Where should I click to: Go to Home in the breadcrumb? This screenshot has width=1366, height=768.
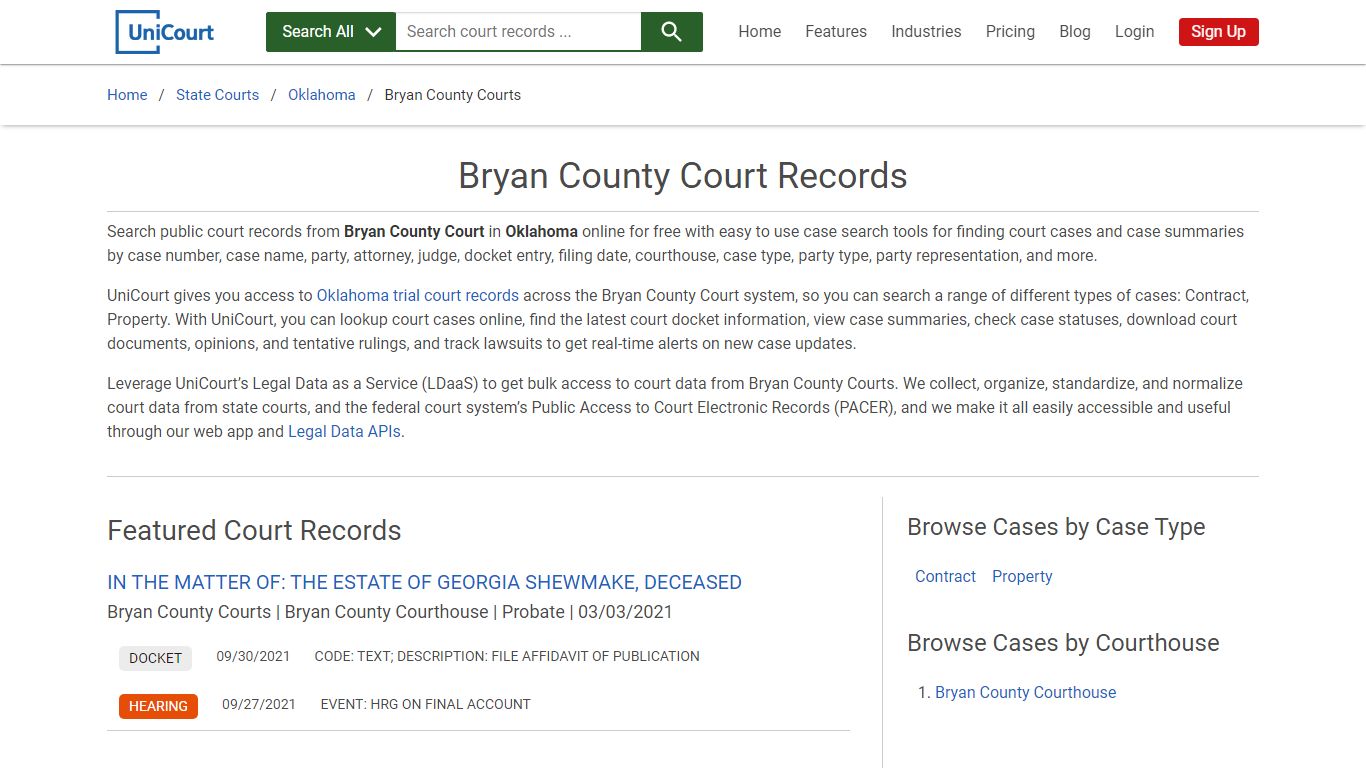pyautogui.click(x=127, y=95)
